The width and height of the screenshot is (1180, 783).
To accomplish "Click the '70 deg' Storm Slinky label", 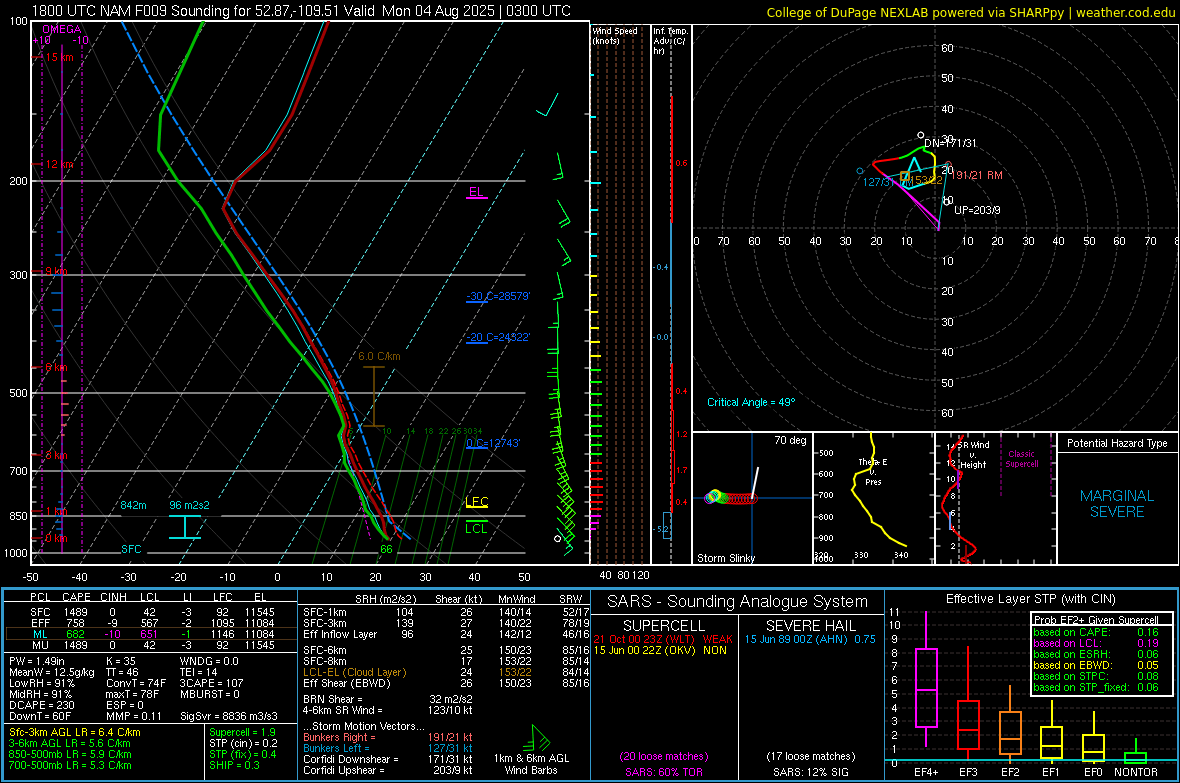I will tap(790, 440).
